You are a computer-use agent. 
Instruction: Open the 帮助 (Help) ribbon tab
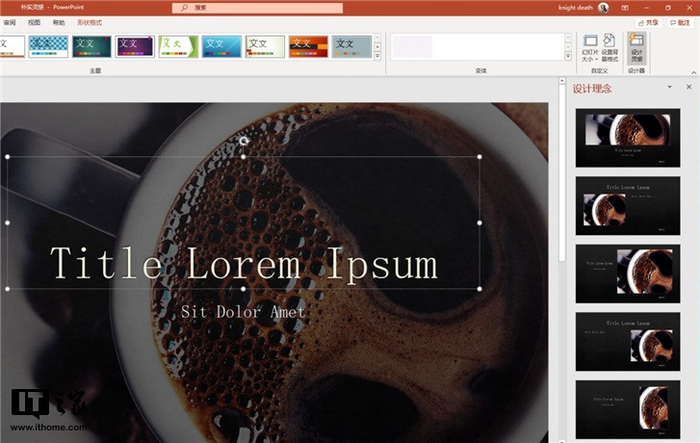pos(58,22)
